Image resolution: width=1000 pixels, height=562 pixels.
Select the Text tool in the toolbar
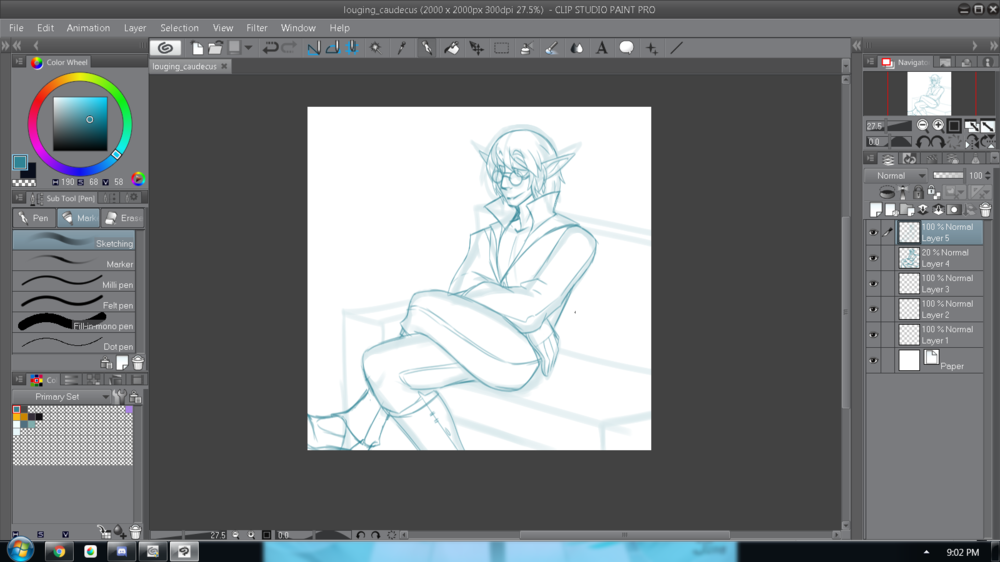tap(602, 48)
